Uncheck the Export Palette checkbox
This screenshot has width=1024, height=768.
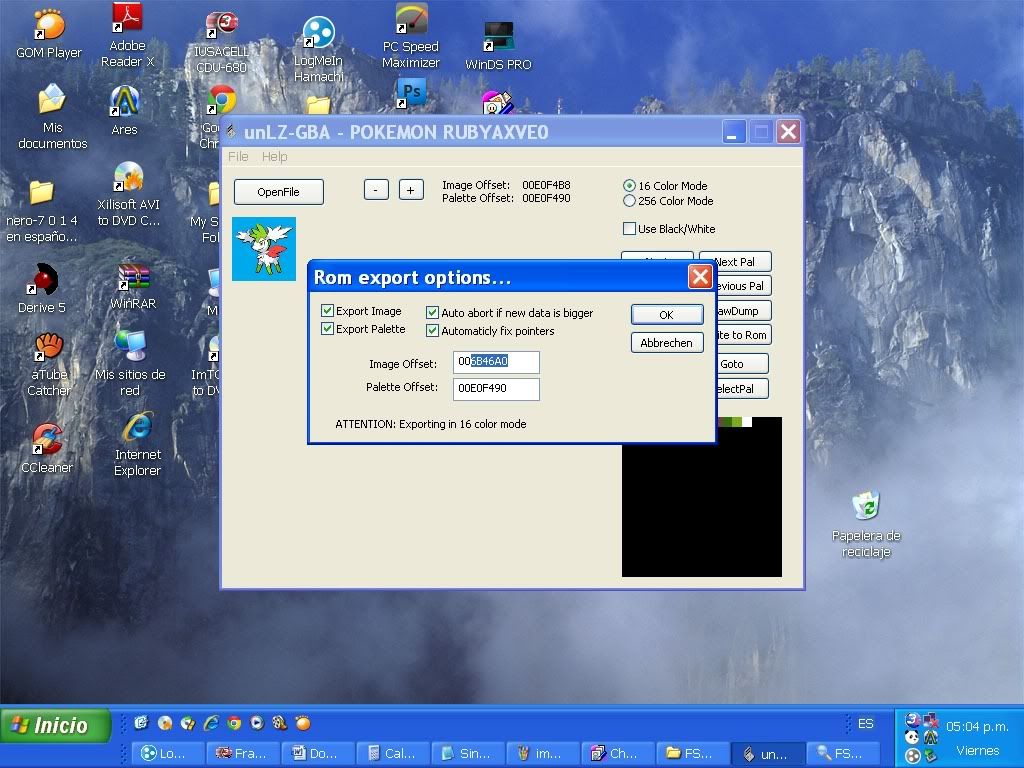(x=327, y=328)
